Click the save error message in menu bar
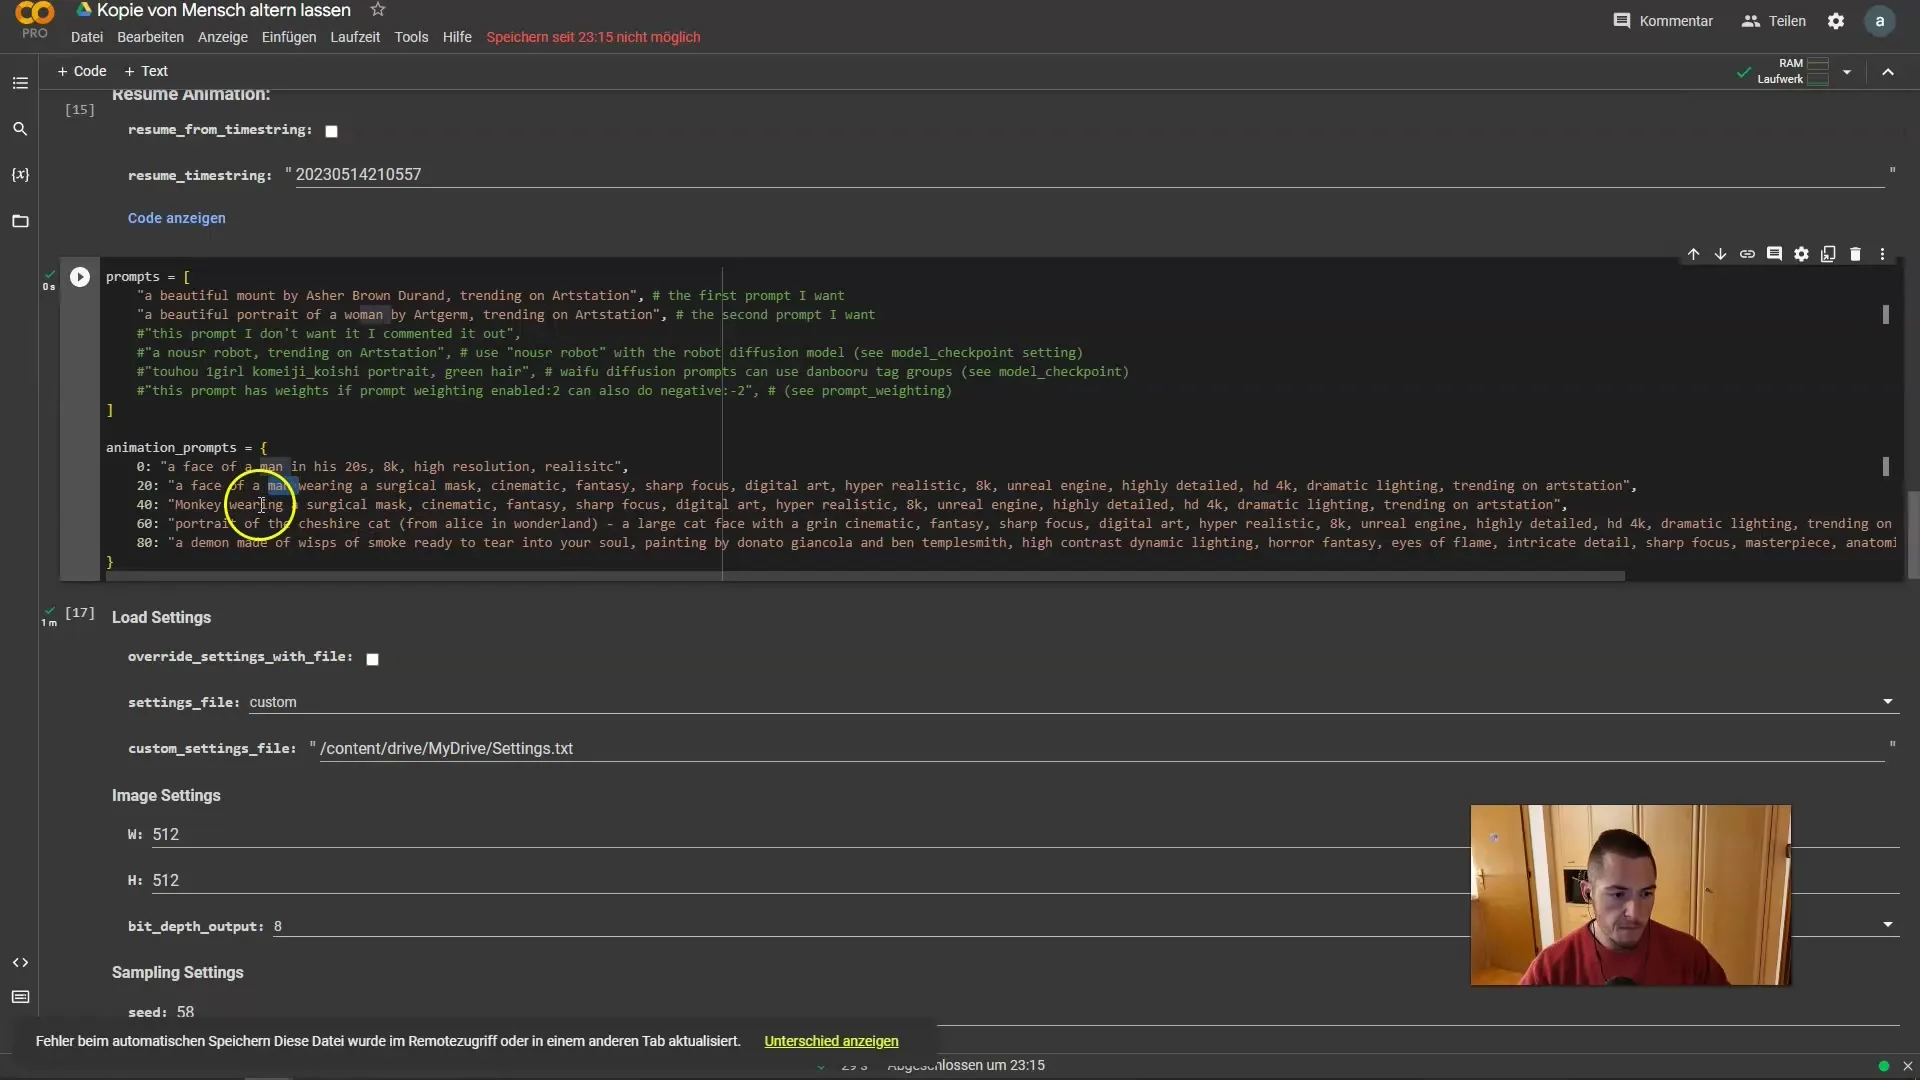 coord(593,37)
